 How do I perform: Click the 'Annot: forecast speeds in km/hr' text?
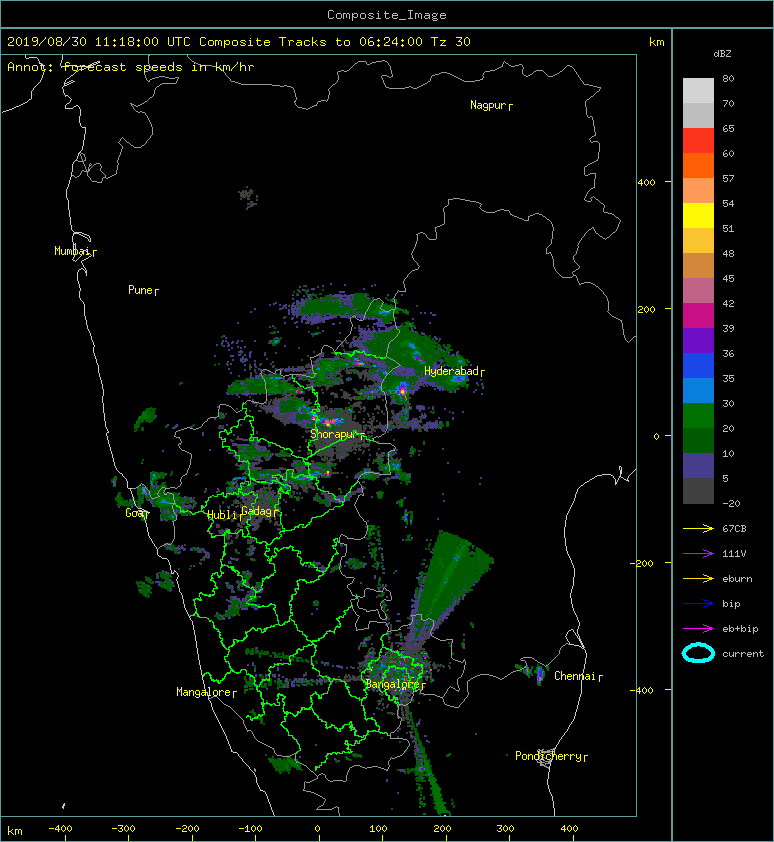131,67
